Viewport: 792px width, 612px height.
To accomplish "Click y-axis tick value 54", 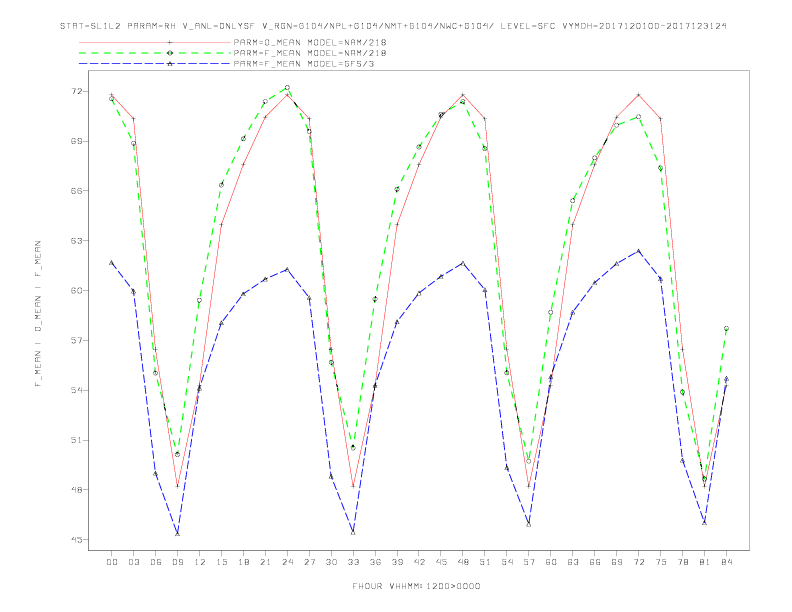I will [x=76, y=390].
